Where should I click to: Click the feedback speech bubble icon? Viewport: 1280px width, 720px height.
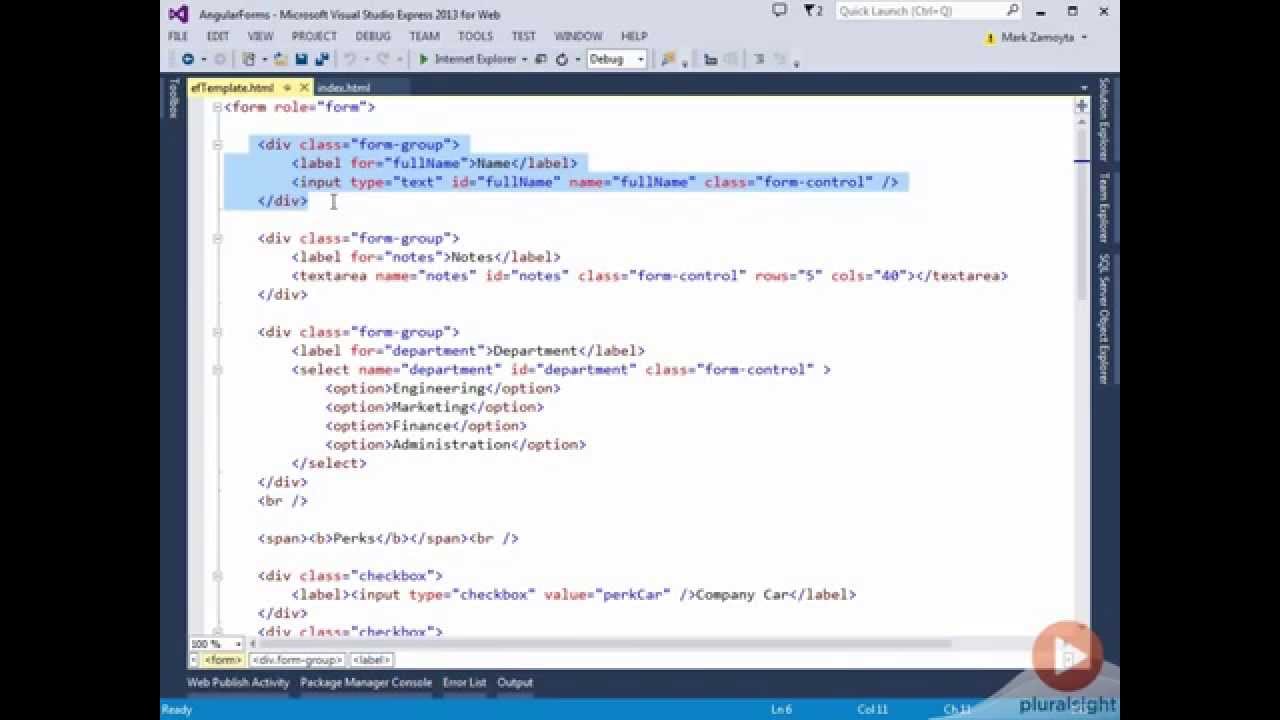(x=780, y=11)
